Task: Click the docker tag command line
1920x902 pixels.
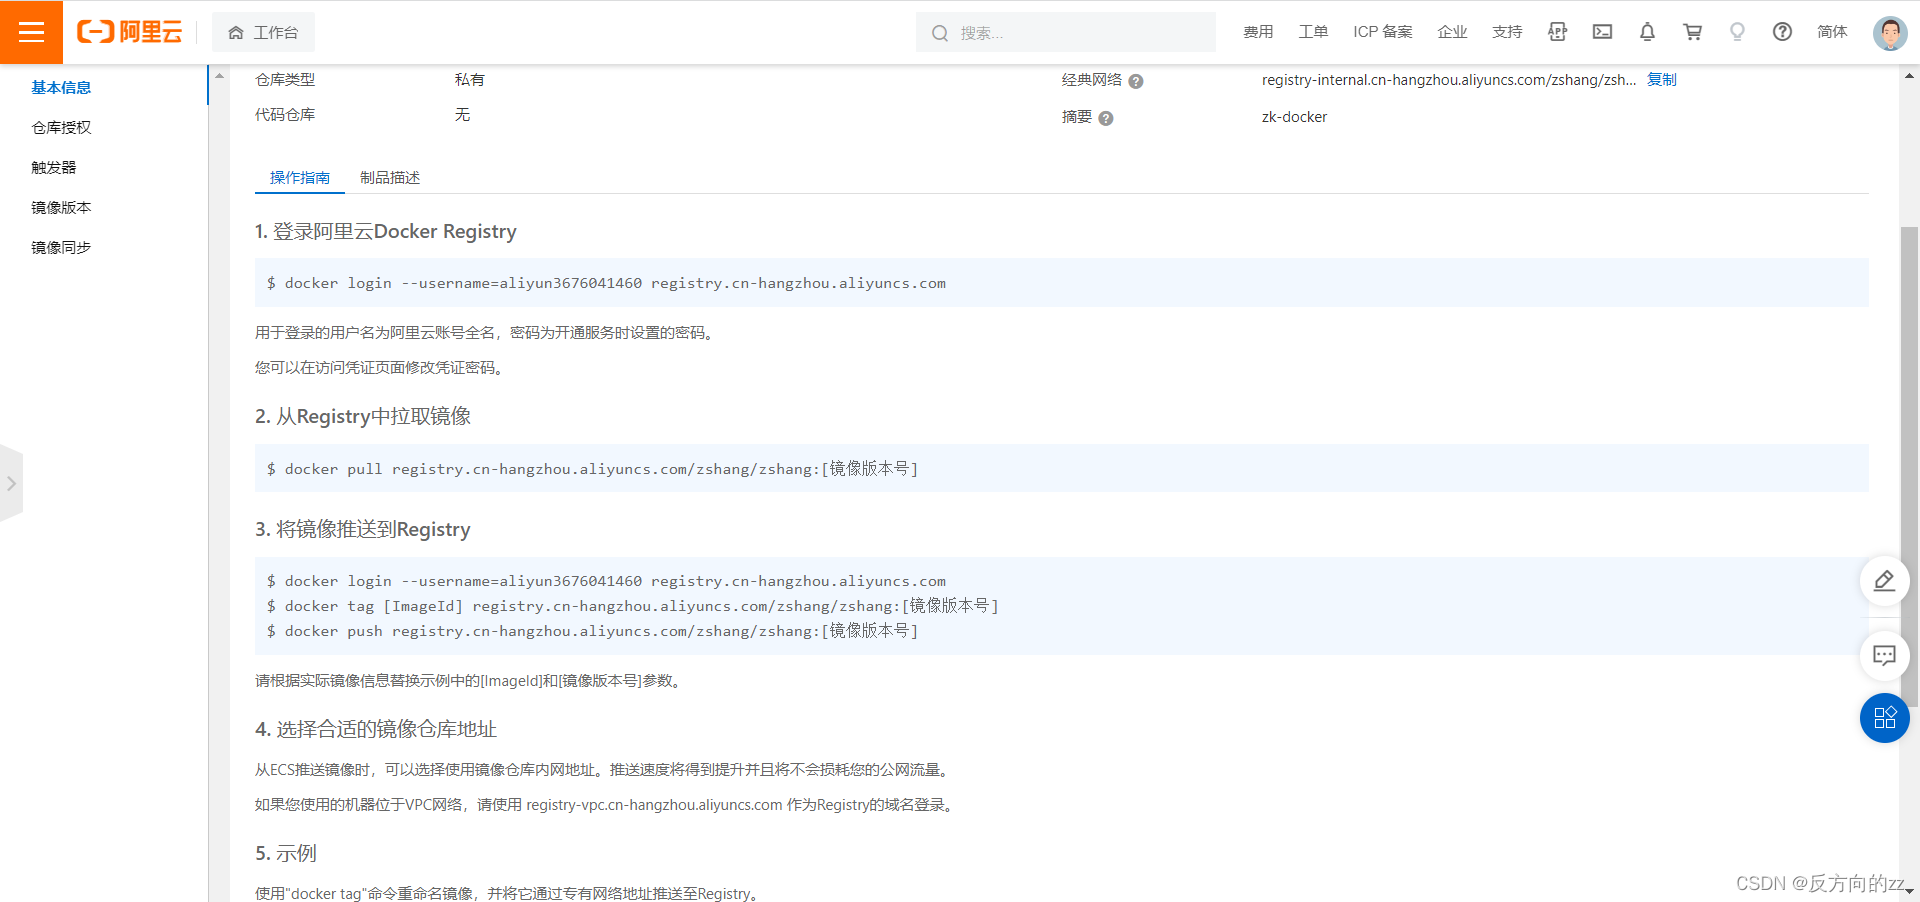Action: click(632, 606)
